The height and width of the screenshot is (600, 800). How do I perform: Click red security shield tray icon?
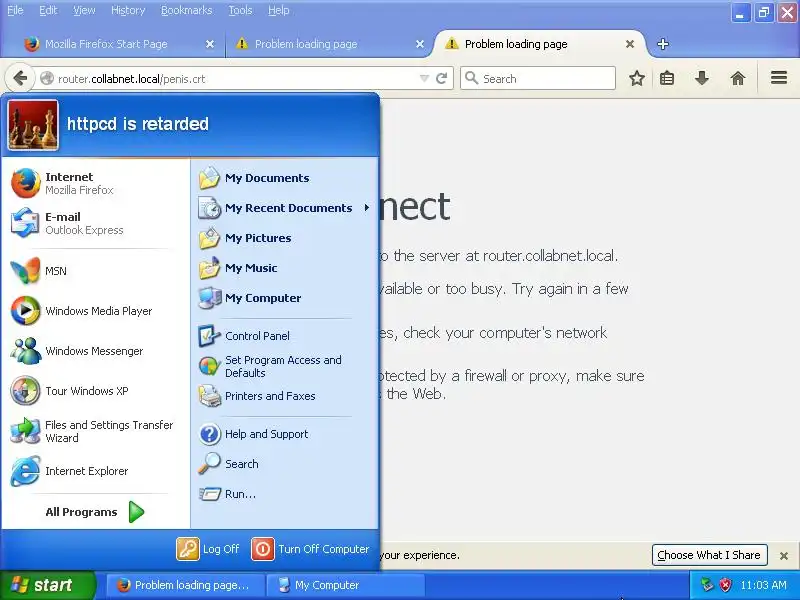tap(724, 585)
